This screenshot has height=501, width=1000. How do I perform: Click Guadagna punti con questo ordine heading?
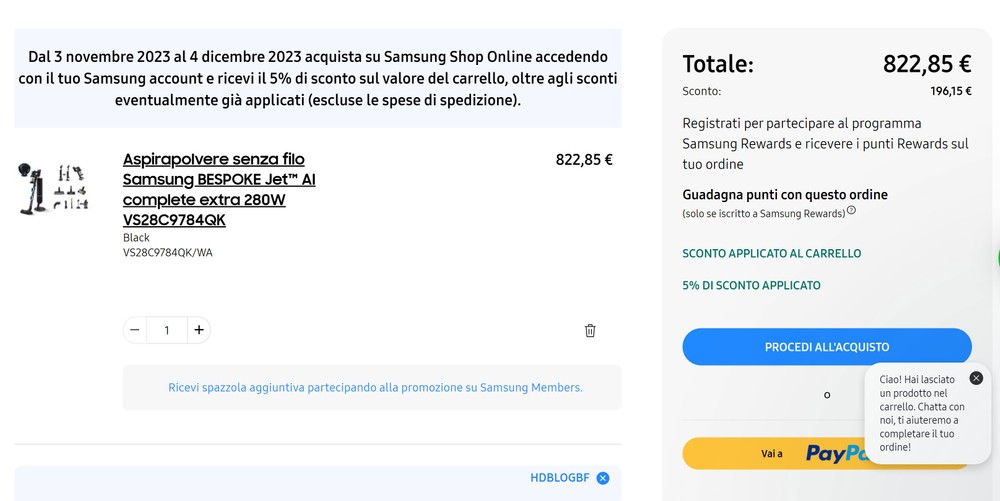coord(785,194)
